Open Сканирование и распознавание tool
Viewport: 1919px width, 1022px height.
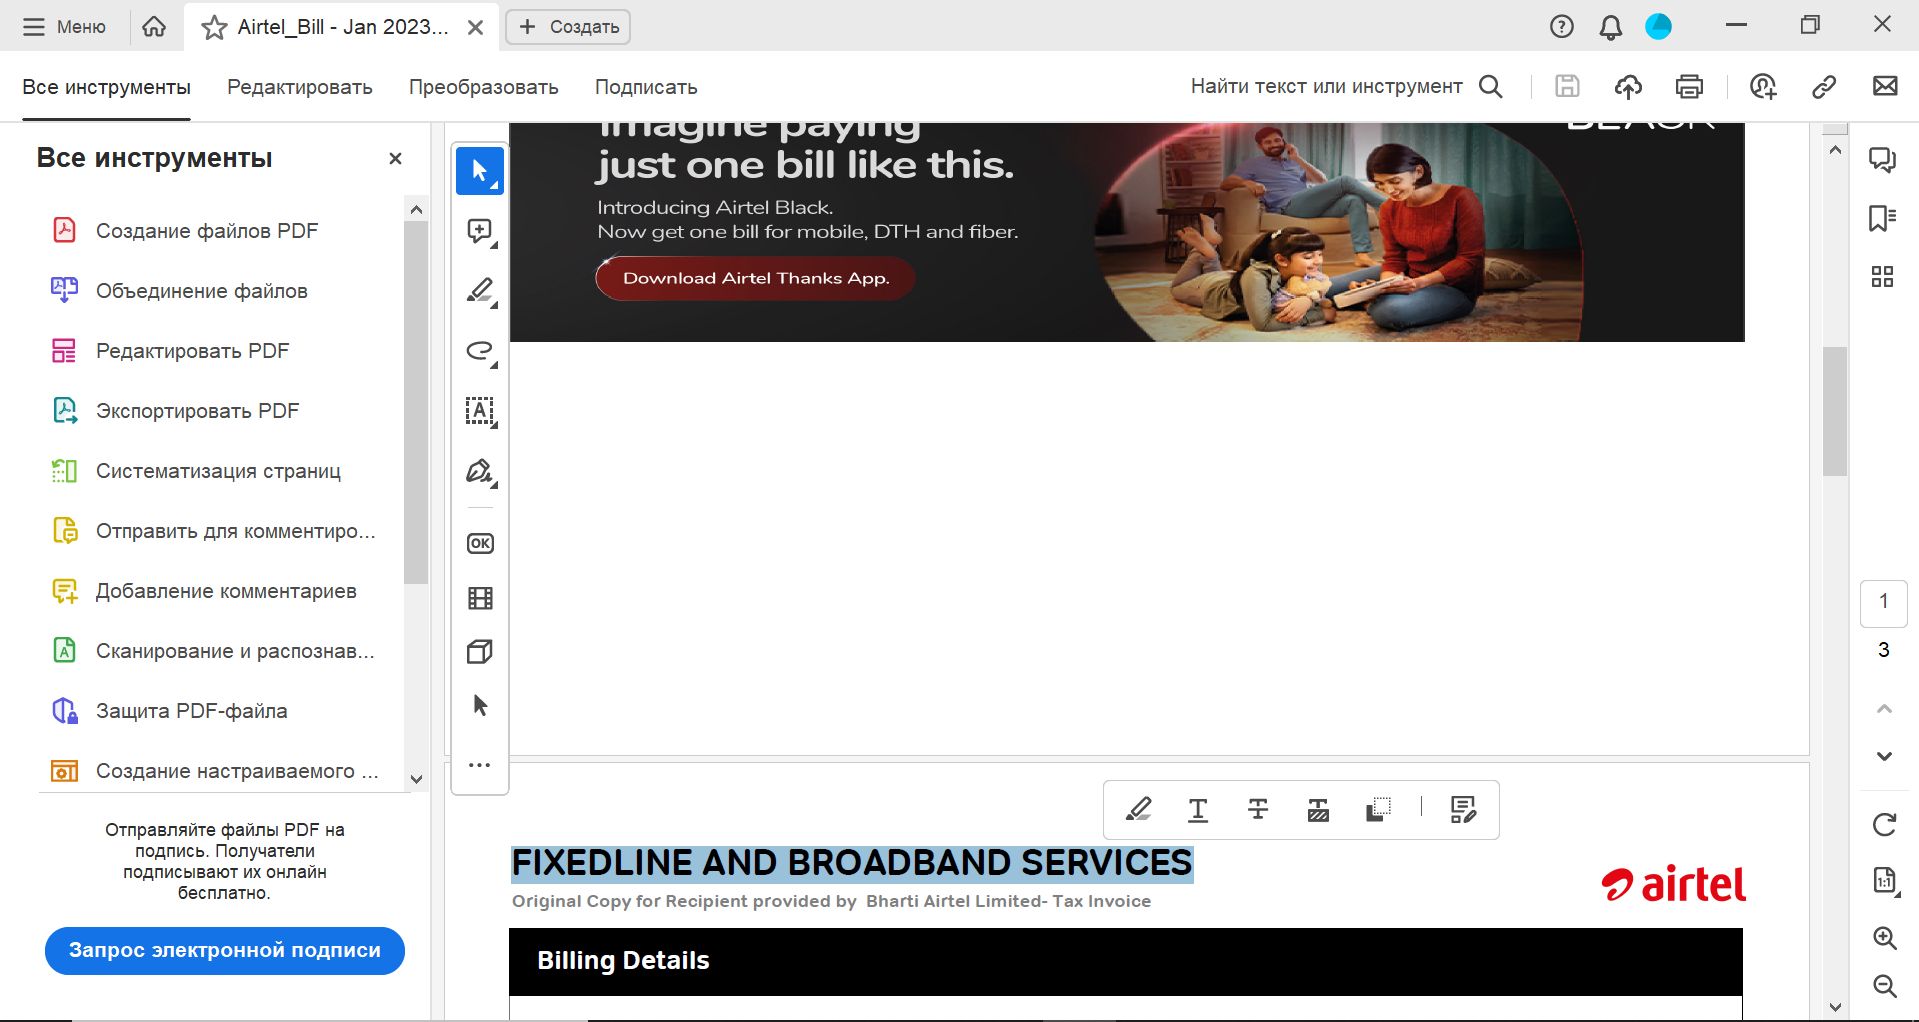[x=214, y=651]
